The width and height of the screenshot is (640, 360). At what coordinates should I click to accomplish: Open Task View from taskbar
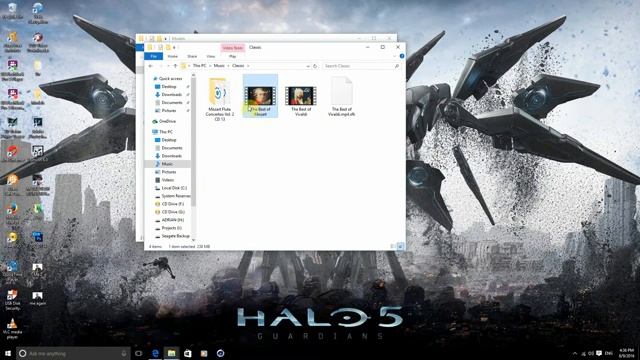click(139, 353)
